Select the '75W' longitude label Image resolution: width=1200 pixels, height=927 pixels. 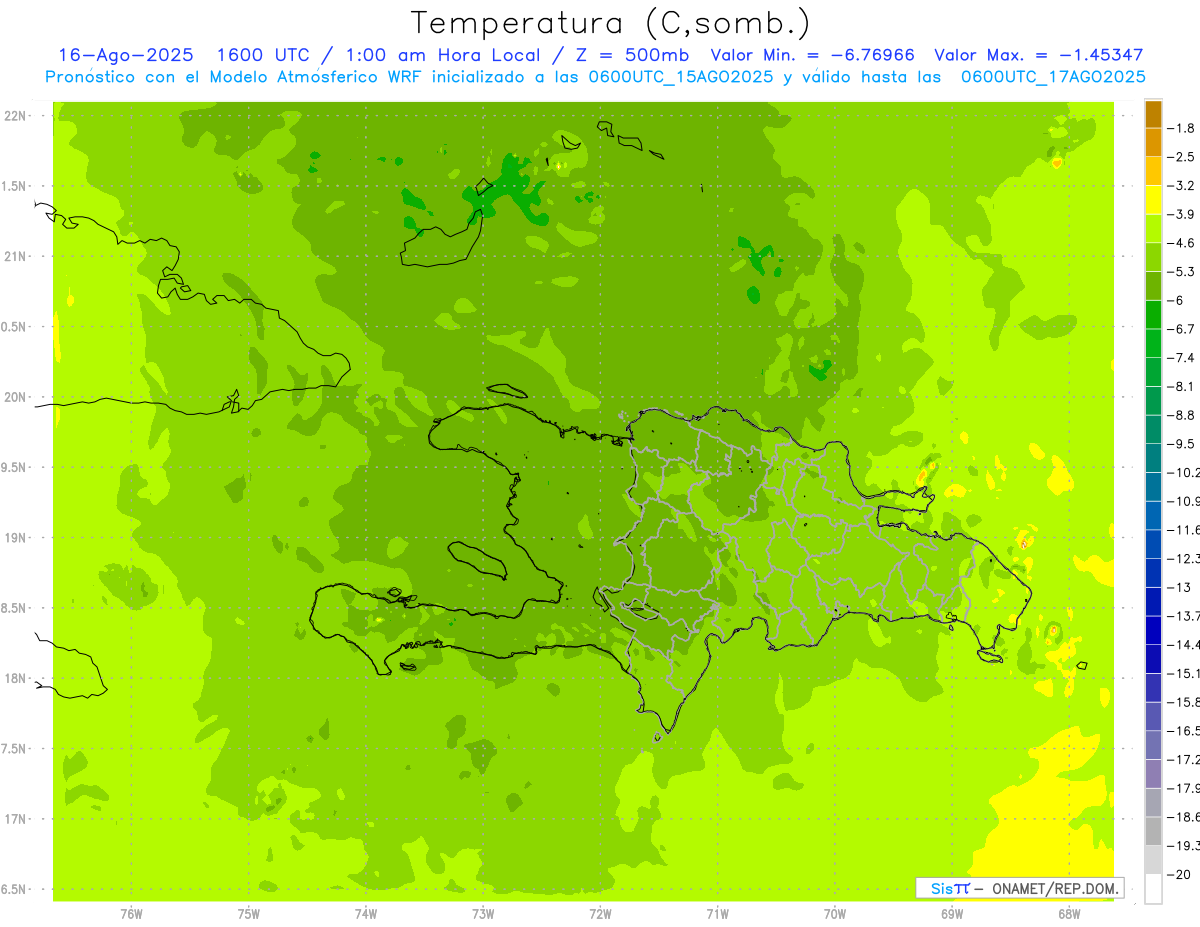click(x=249, y=914)
